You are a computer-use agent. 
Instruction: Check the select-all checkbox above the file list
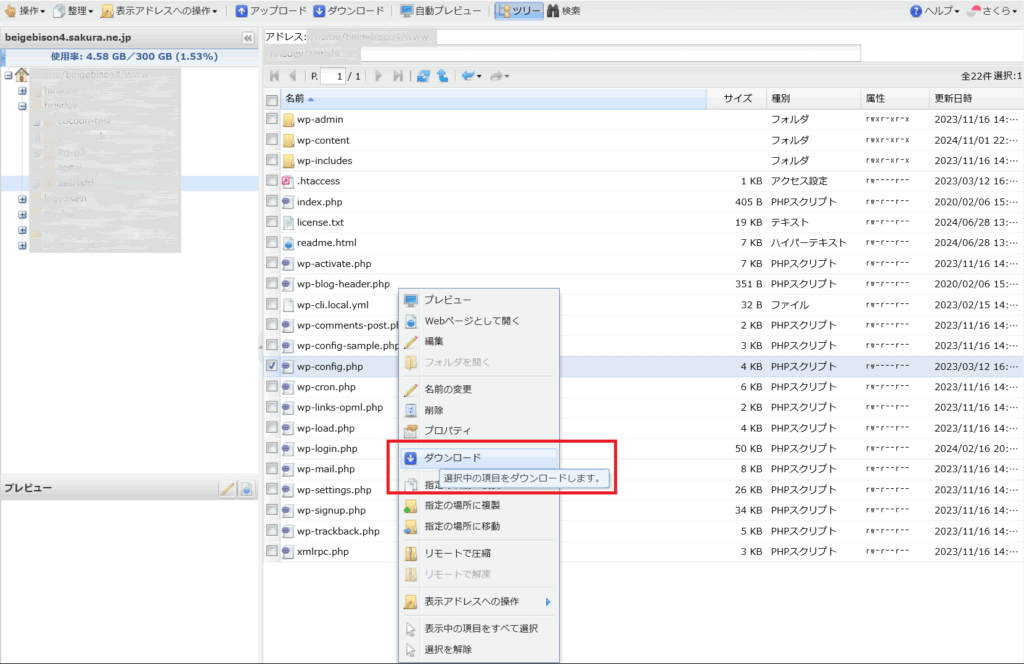tap(270, 99)
